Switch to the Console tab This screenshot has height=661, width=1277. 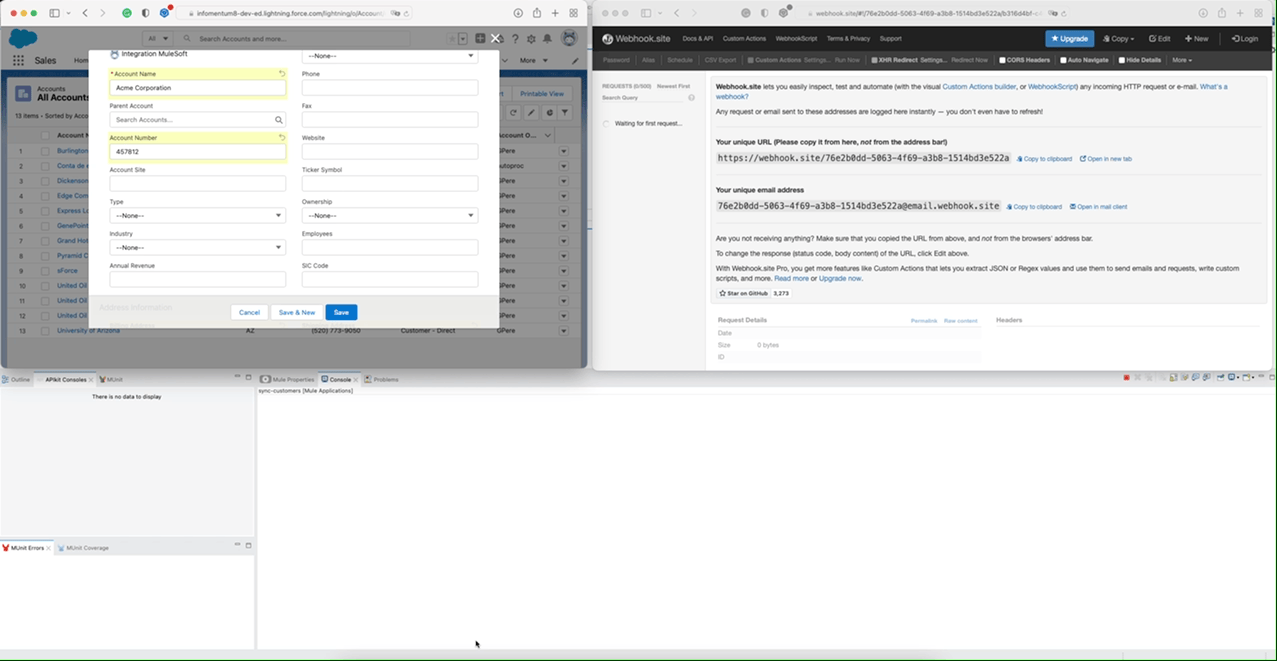[339, 380]
